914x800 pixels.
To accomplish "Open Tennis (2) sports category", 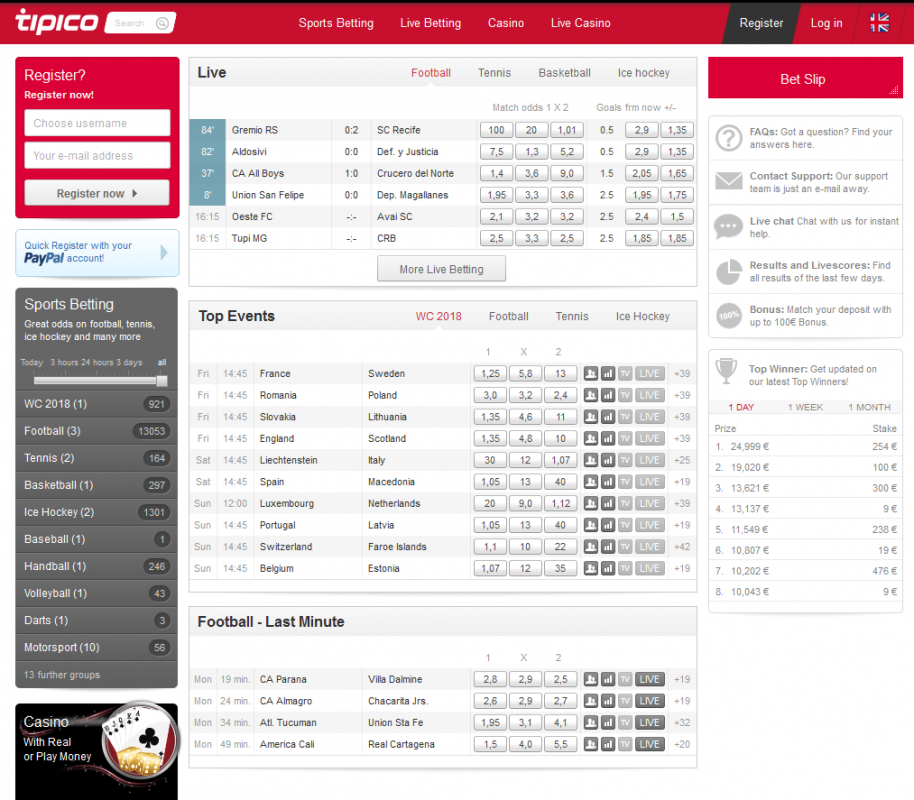I will (x=97, y=458).
